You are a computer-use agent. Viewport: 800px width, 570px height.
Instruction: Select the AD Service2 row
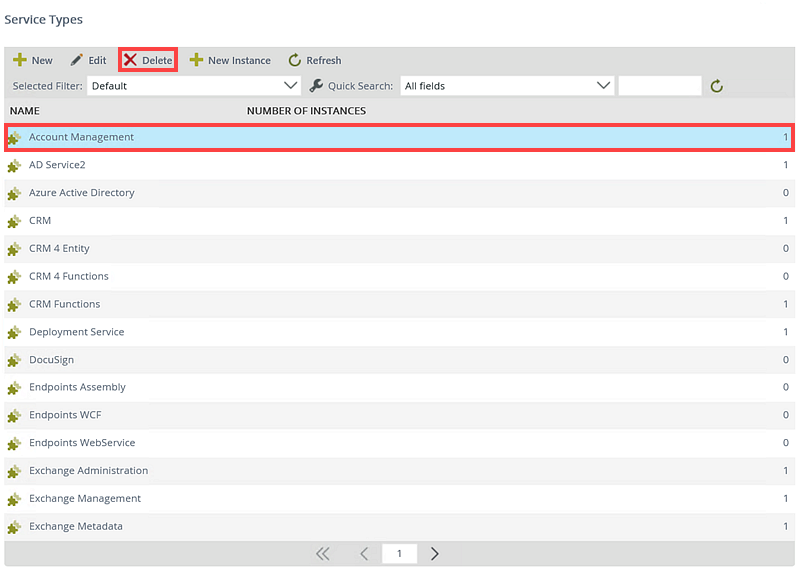point(399,165)
